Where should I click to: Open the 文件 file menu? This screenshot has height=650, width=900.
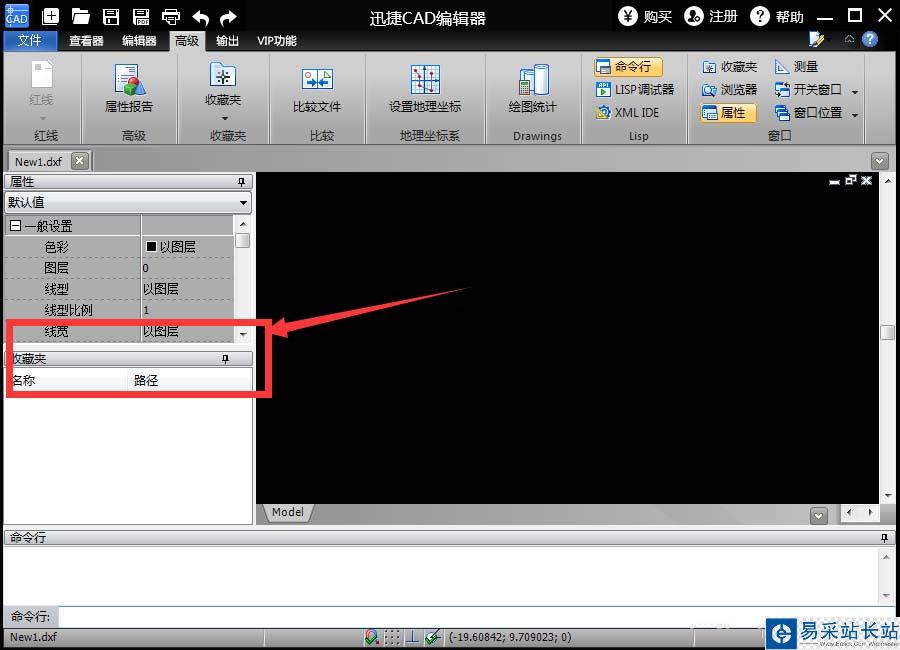(x=29, y=40)
